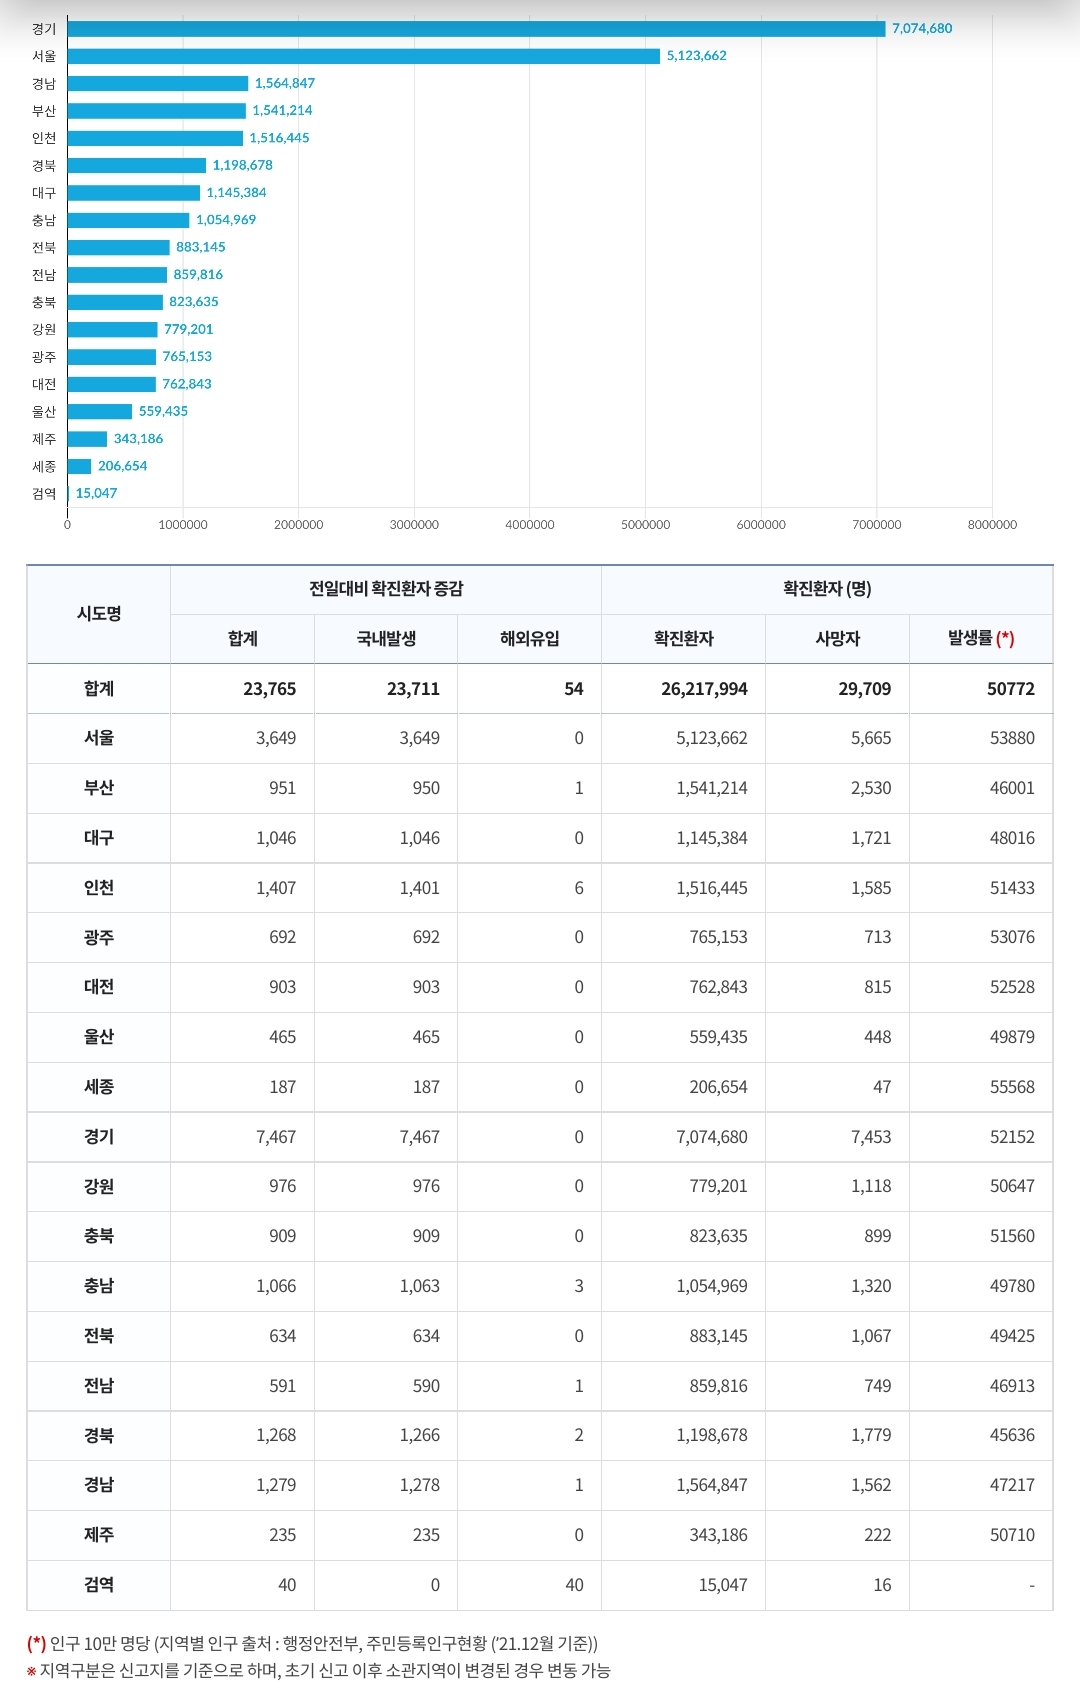Click the 경기 bar in the chart
Image resolution: width=1080 pixels, height=1687 pixels.
click(476, 29)
